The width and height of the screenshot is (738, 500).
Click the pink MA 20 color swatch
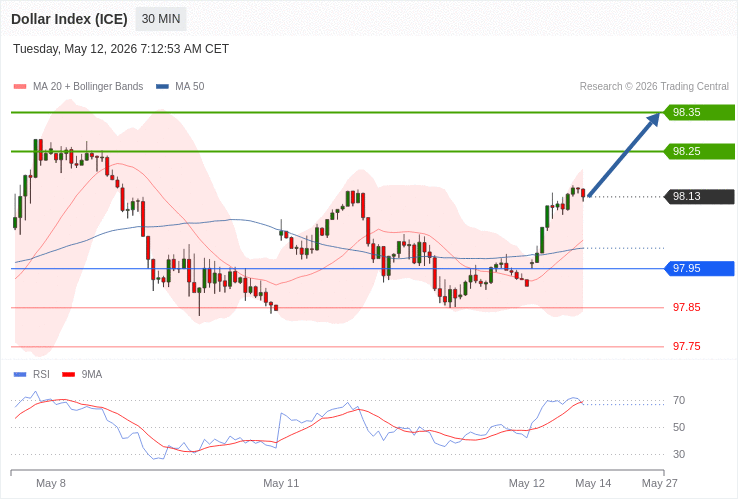(x=20, y=87)
